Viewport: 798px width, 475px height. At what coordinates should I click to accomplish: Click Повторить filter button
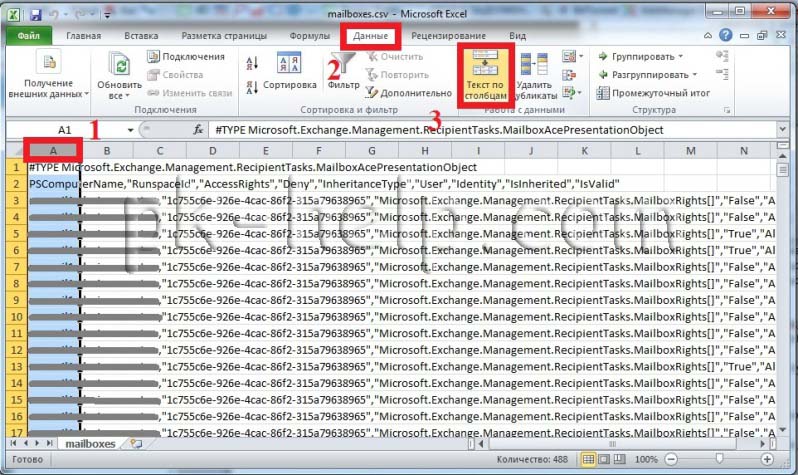tap(397, 75)
